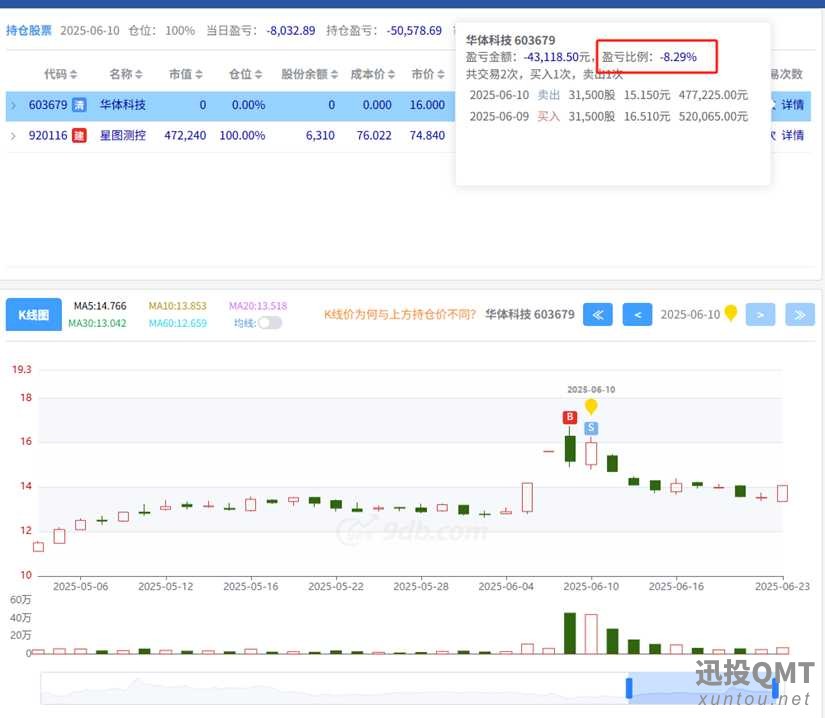This screenshot has height=718, width=825.
Task: Click the 星图测控 name cell
Action: point(123,136)
